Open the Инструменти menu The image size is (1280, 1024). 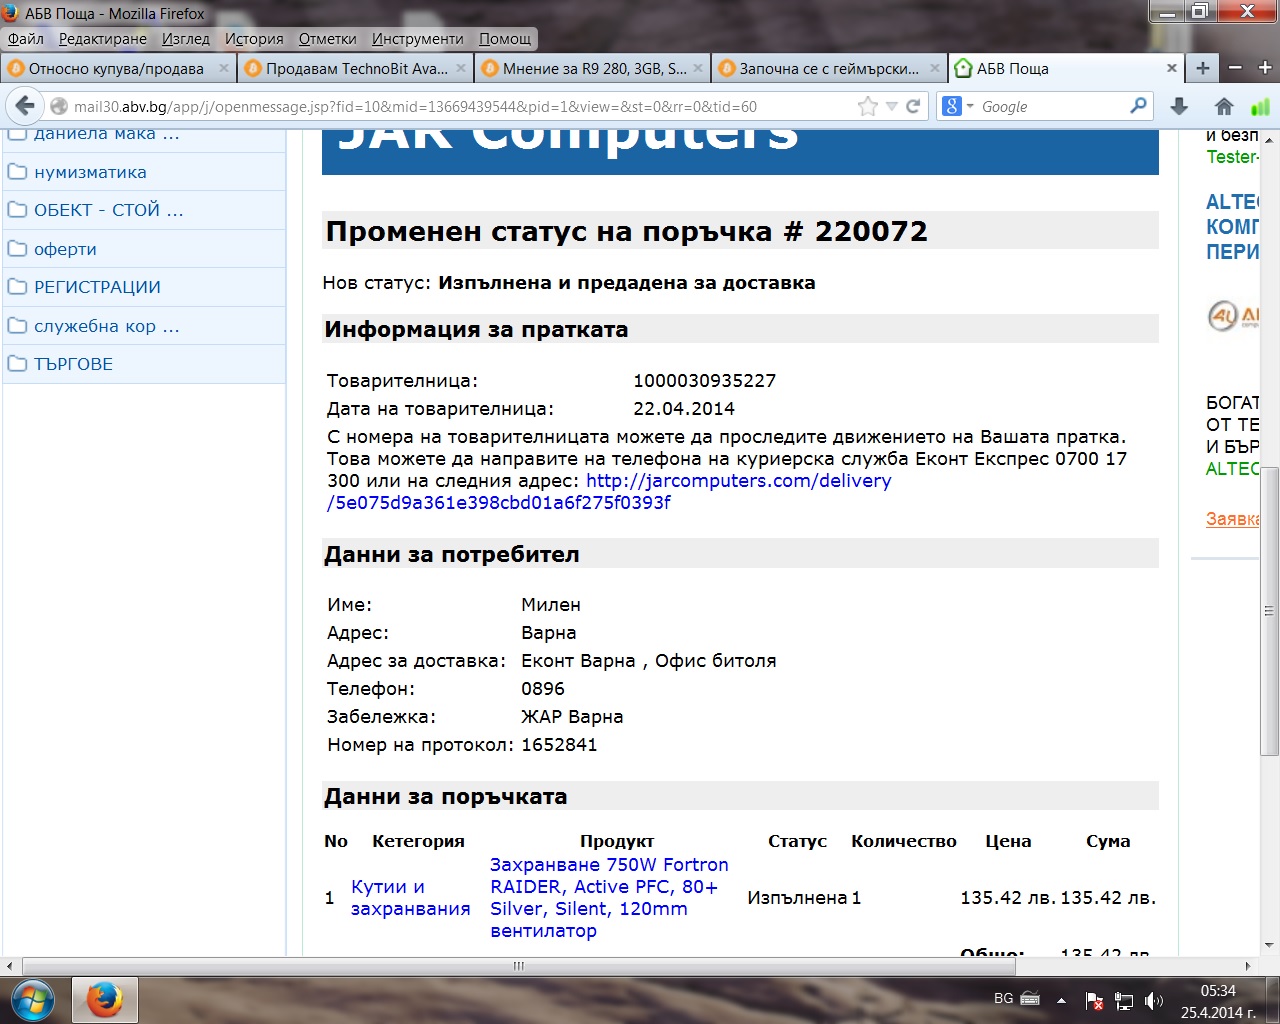tap(417, 38)
